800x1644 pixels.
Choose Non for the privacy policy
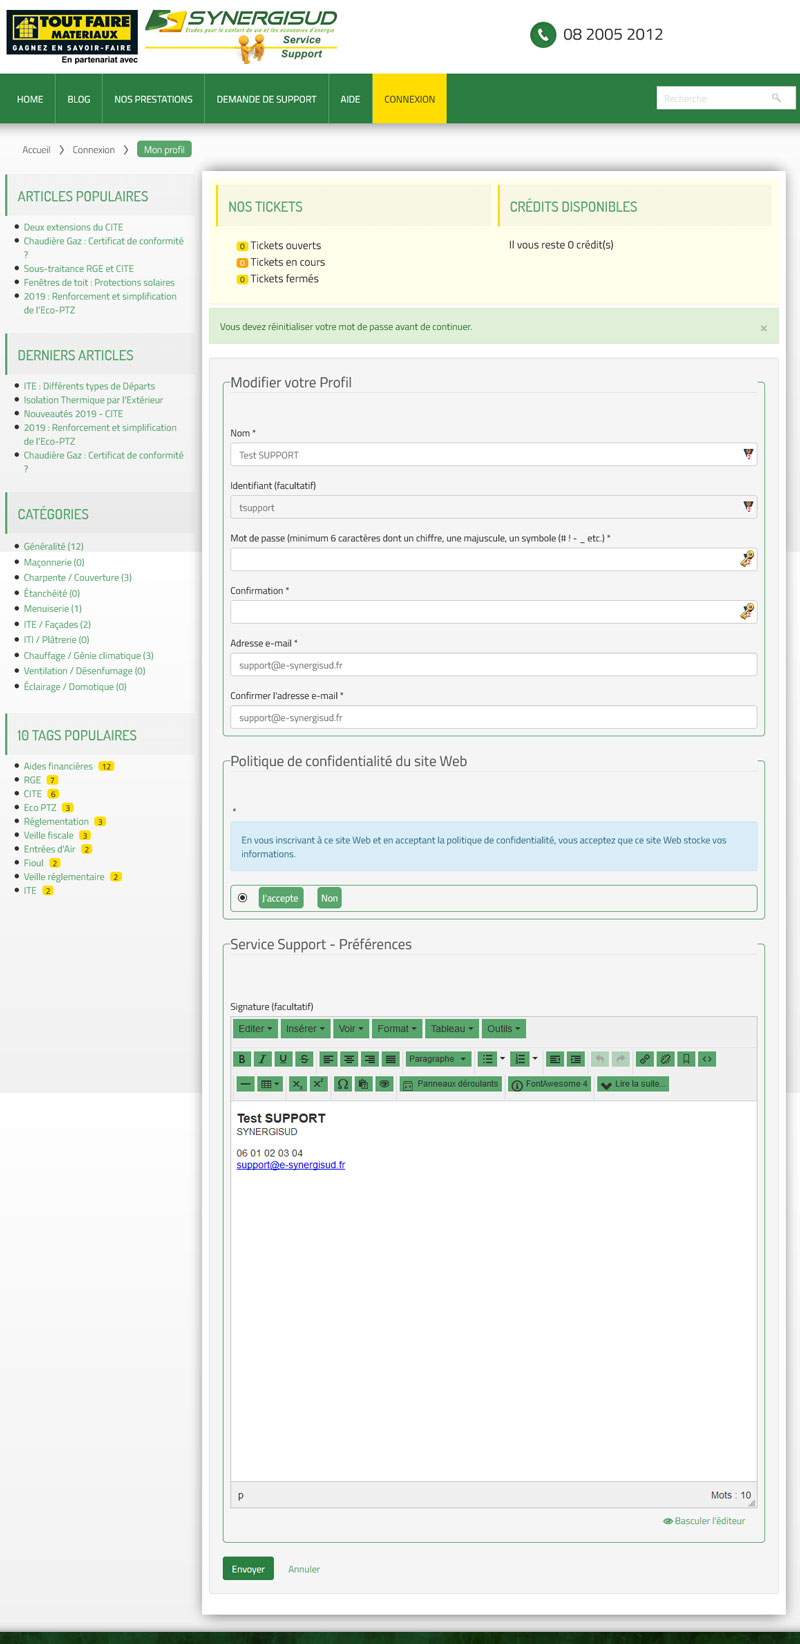point(329,898)
